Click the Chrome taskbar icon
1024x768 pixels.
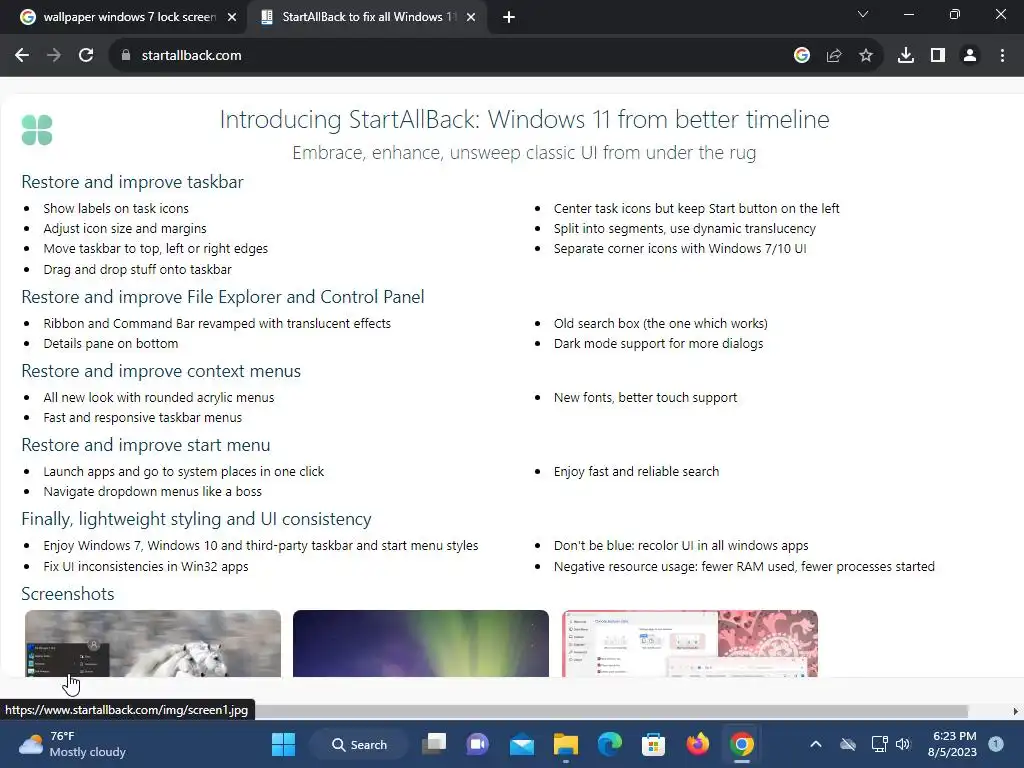[x=742, y=744]
